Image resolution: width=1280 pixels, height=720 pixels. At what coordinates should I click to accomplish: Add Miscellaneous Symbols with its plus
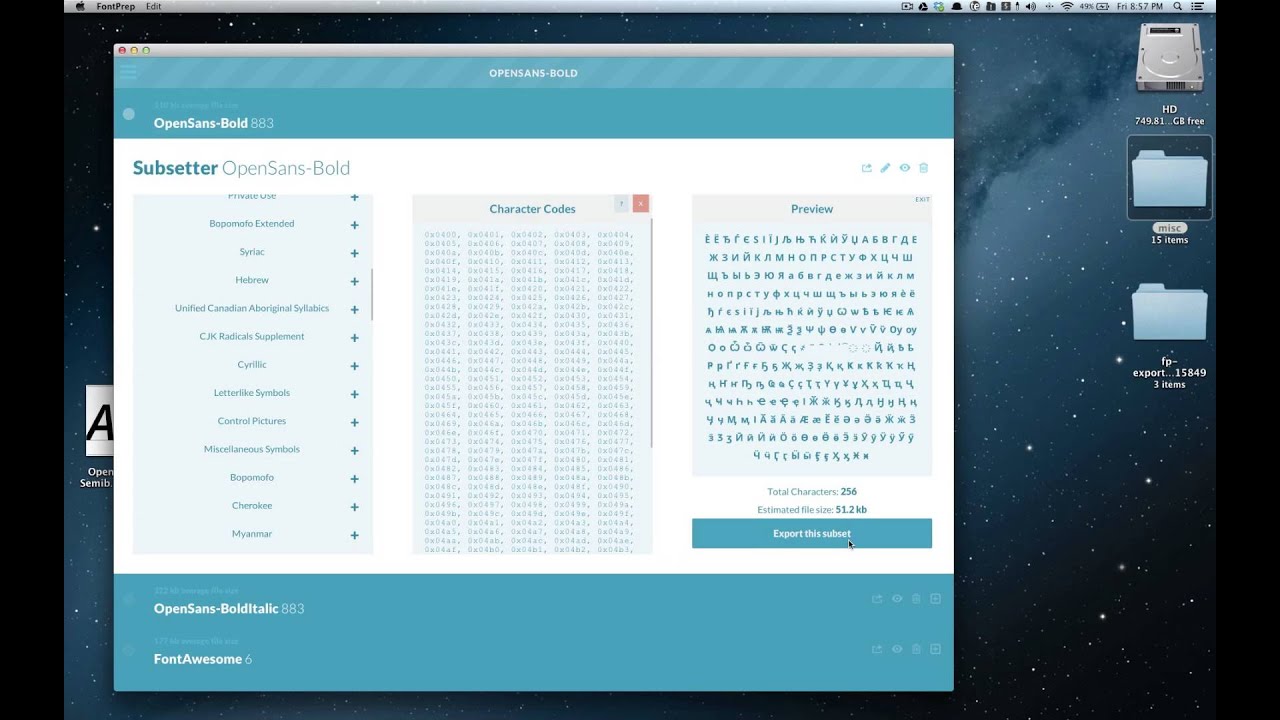point(354,450)
